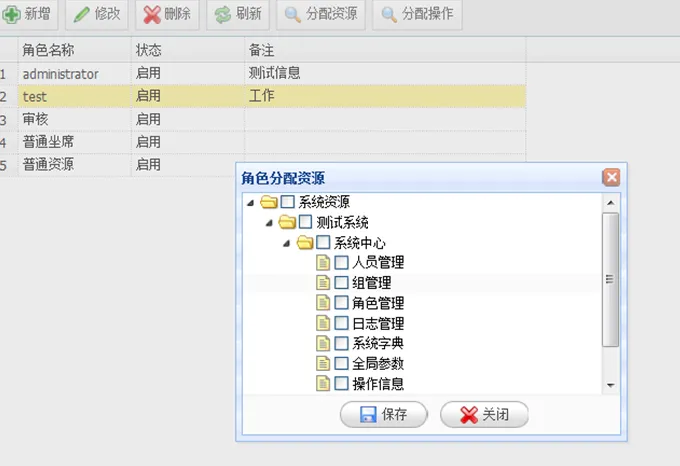Viewport: 680px width, 466px height.
Task: Tick the 组管理 checkbox
Action: 341,283
